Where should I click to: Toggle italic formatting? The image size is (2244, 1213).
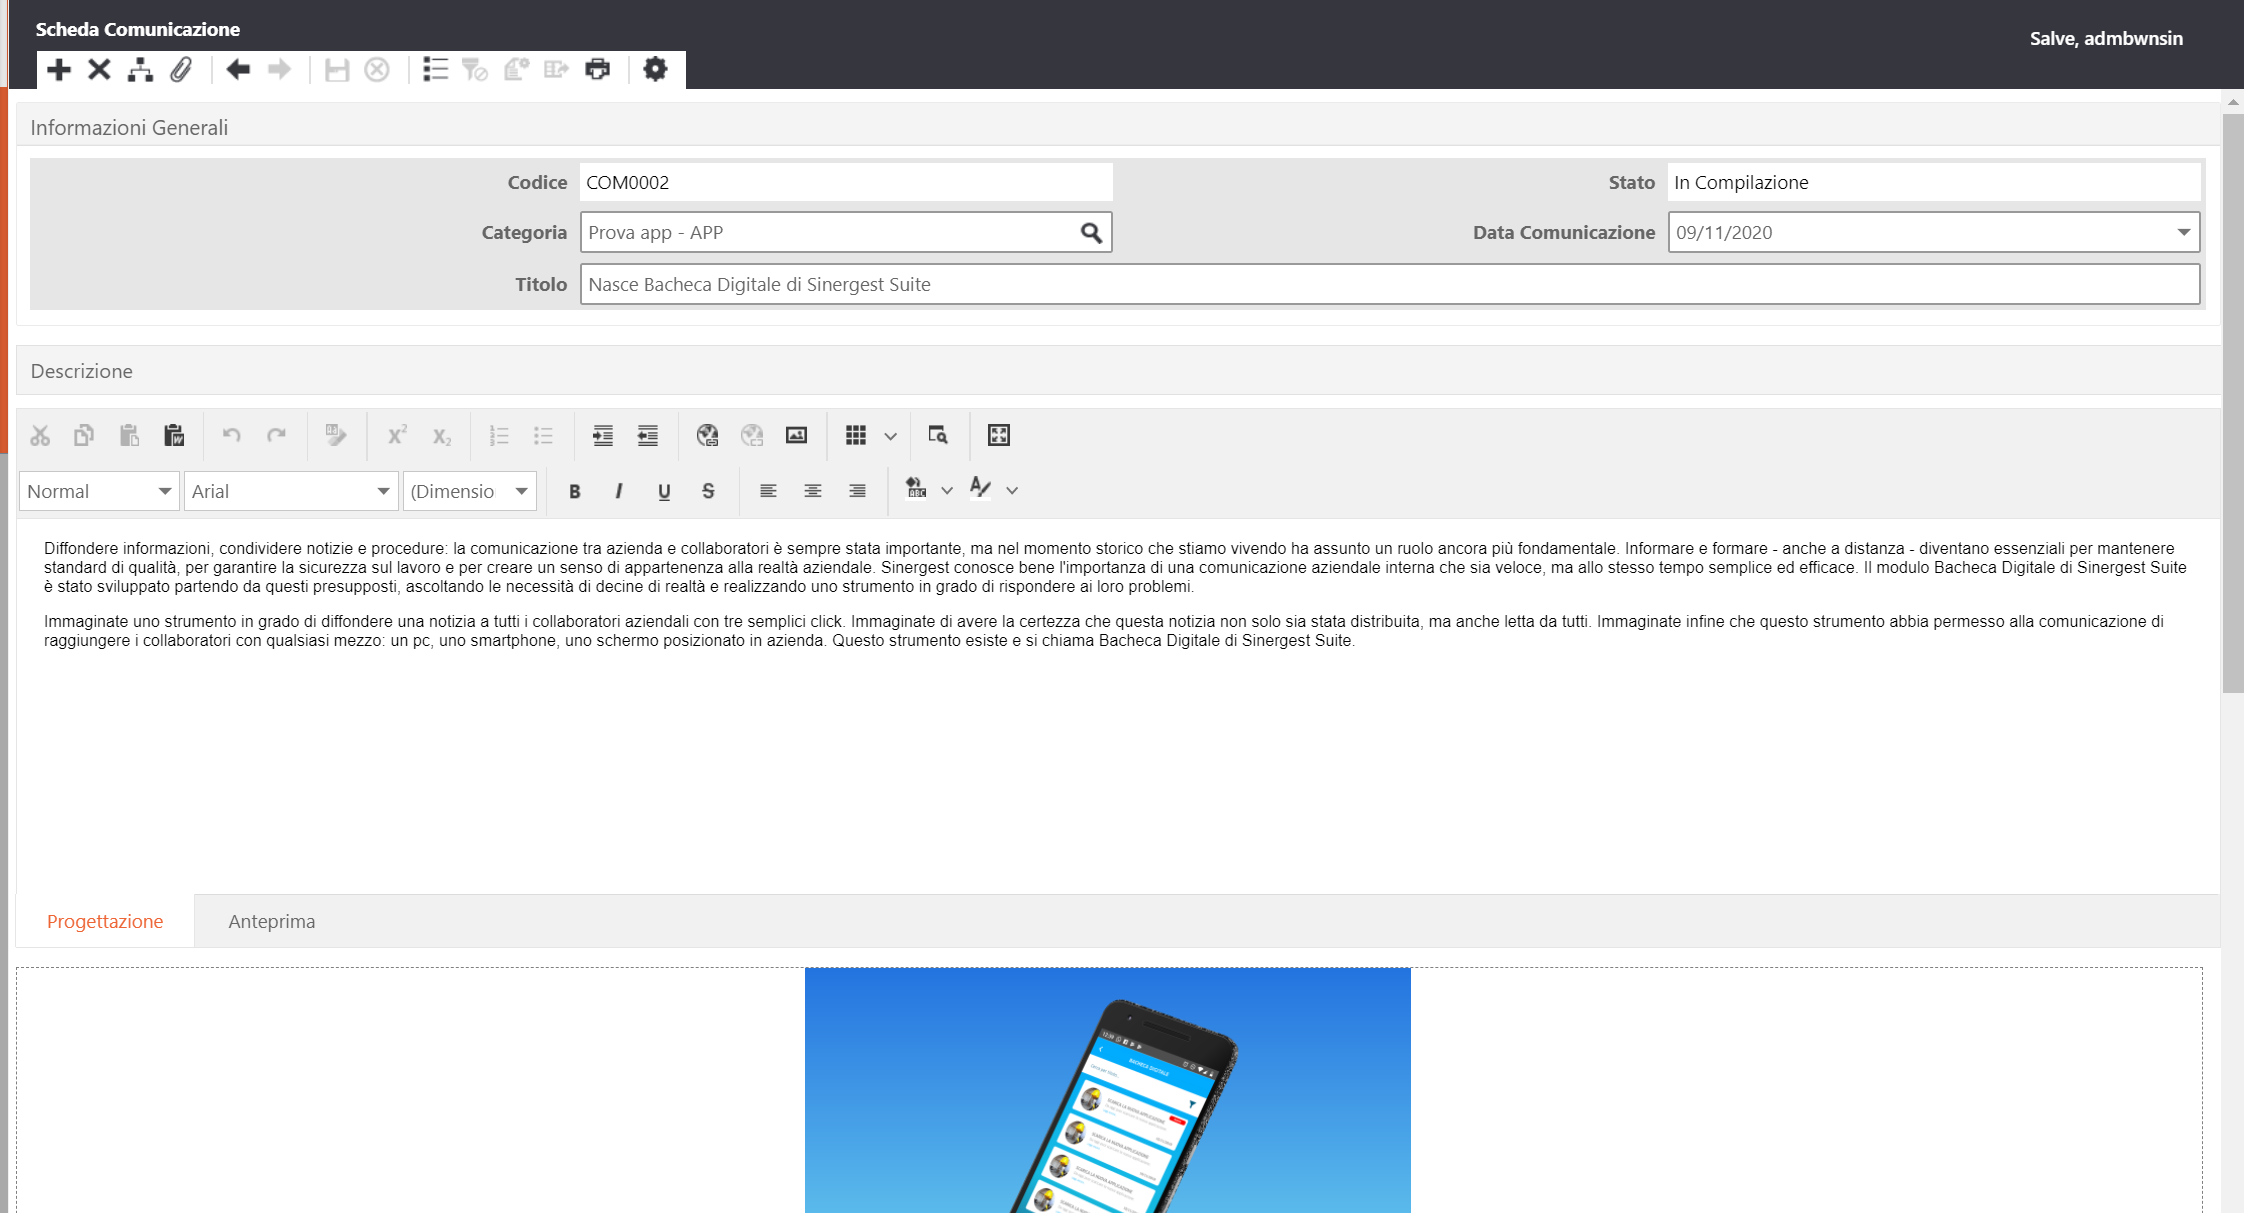[619, 491]
